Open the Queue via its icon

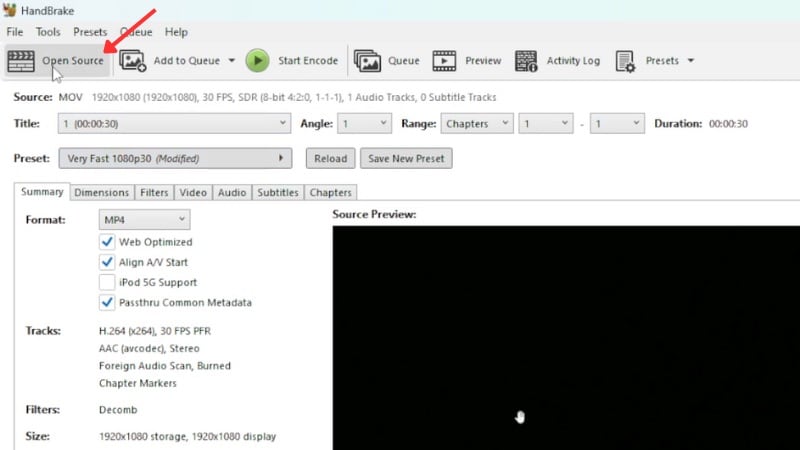[367, 61]
